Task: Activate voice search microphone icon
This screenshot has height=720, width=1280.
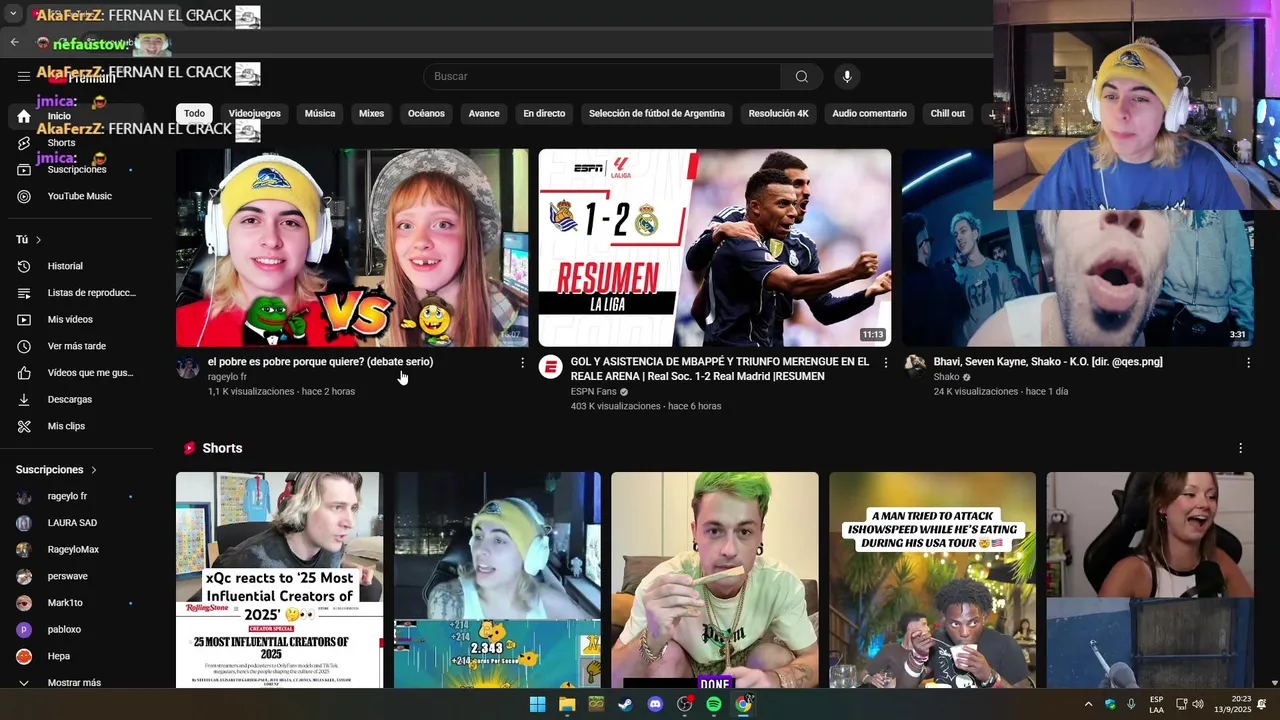Action: click(x=847, y=76)
